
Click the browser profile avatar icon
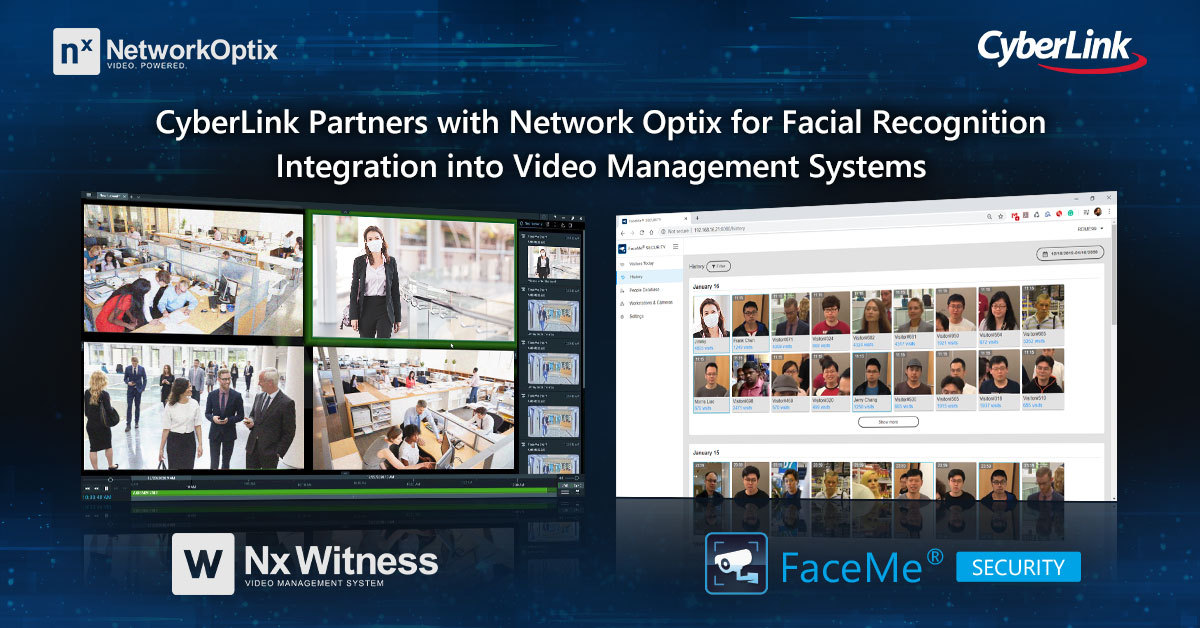1097,213
